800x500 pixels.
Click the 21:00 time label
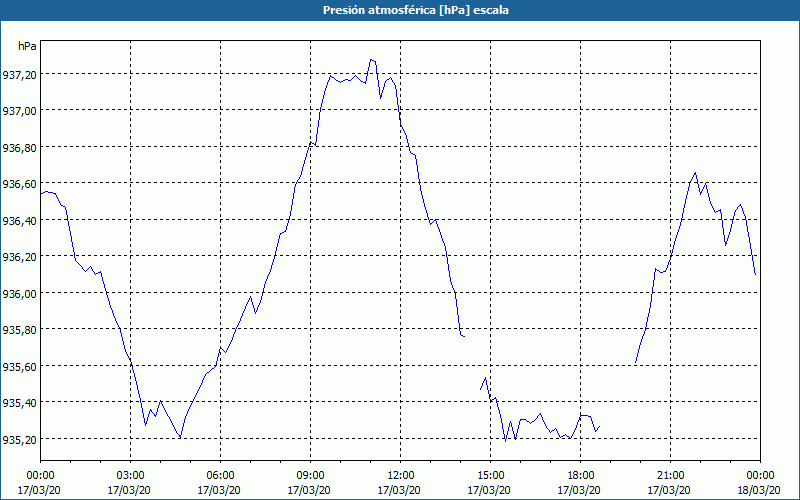click(x=670, y=476)
